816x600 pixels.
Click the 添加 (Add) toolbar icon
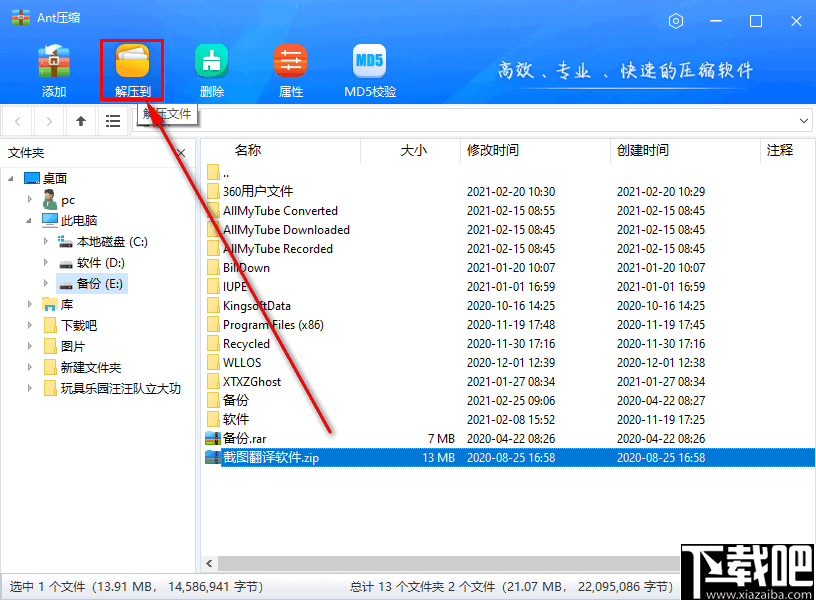pyautogui.click(x=54, y=71)
